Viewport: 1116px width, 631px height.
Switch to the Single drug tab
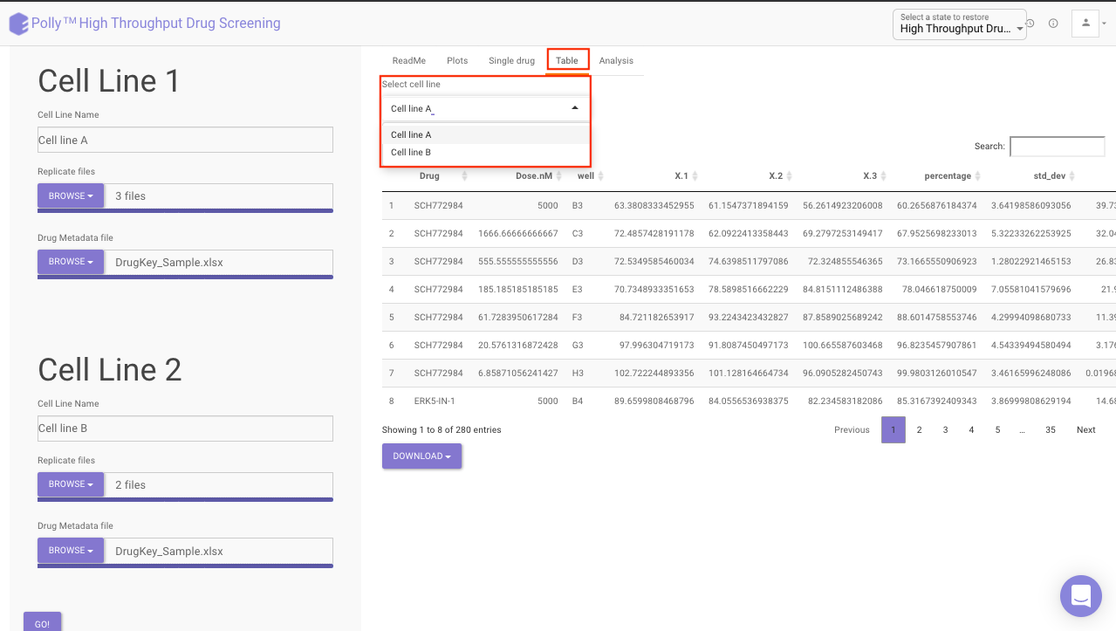512,60
